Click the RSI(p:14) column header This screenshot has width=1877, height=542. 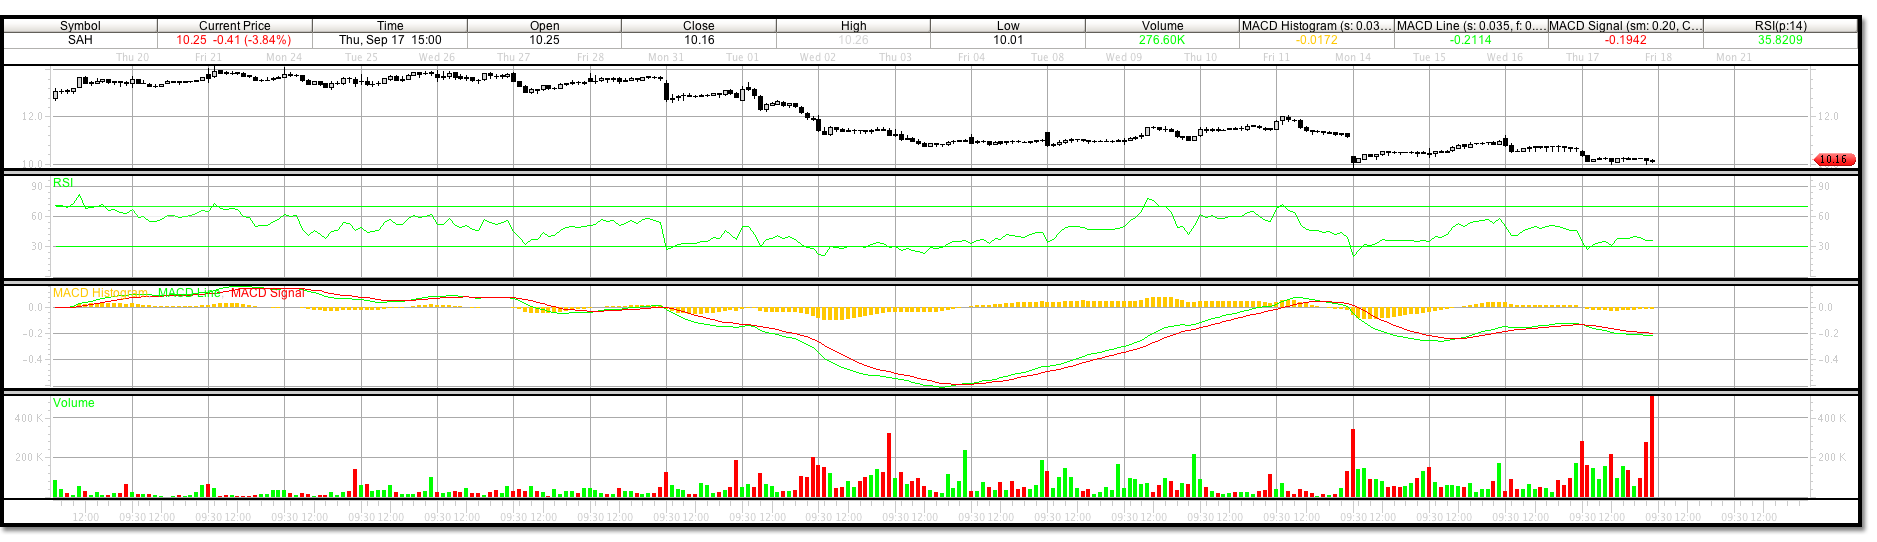tap(1780, 26)
